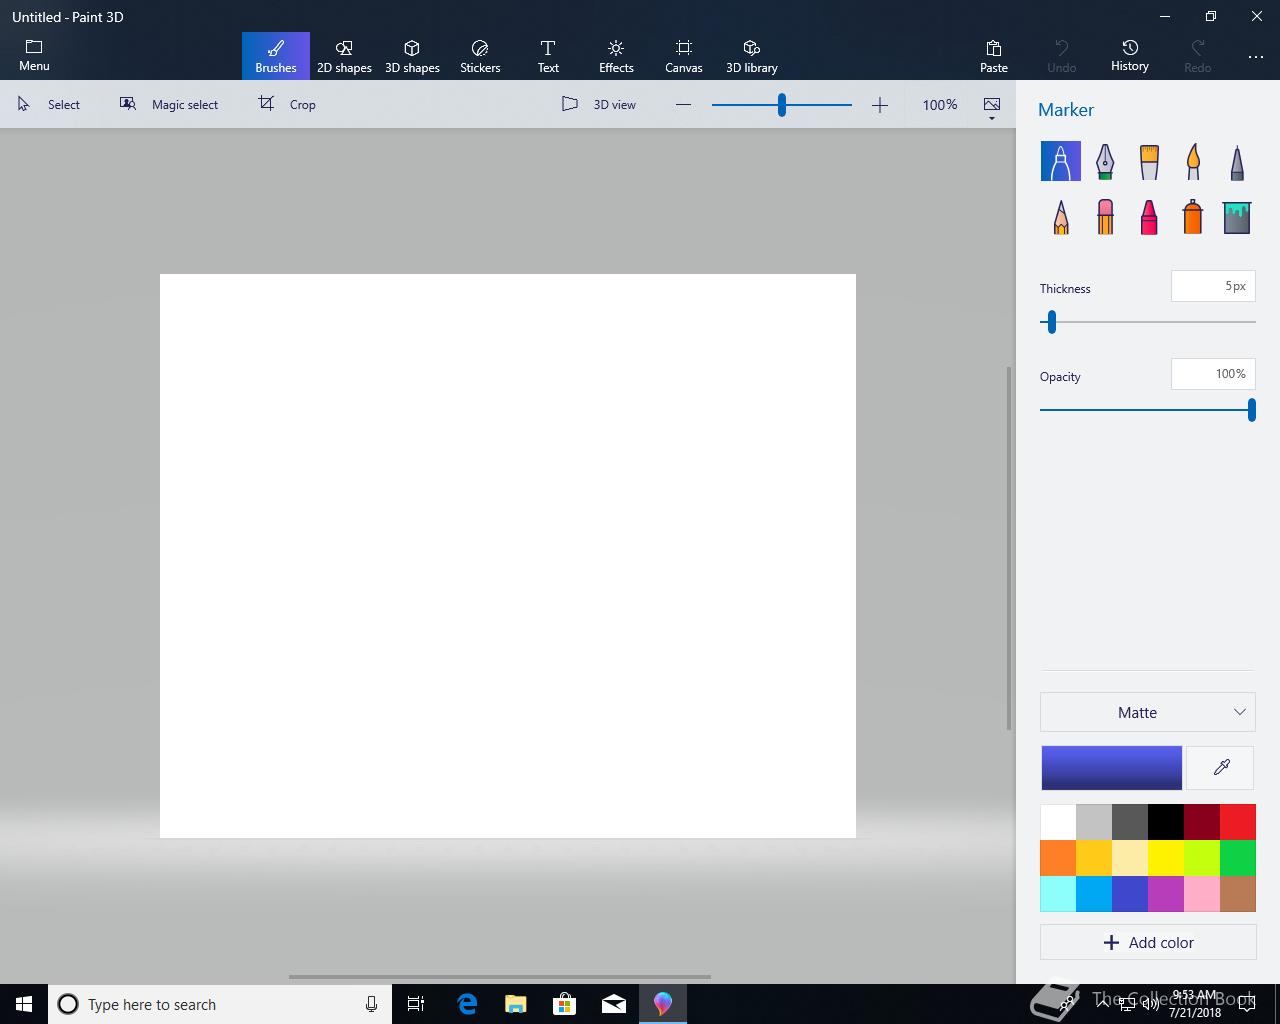1280x1024 pixels.
Task: Choose the Pixel pen brush
Action: click(x=1237, y=161)
